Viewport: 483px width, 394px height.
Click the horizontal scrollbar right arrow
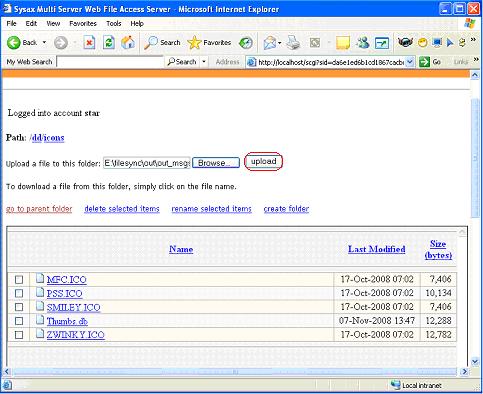[x=464, y=371]
